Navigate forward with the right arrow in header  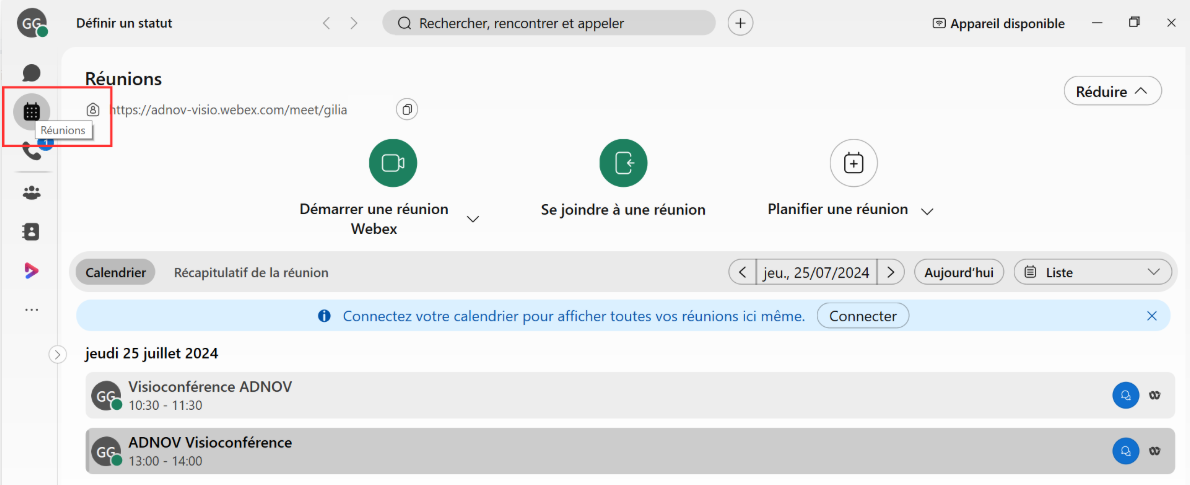tap(354, 24)
